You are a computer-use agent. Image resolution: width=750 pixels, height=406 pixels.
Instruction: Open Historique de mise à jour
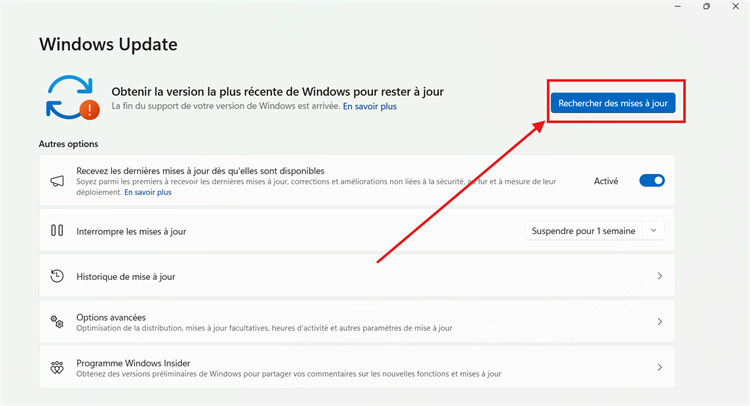(x=357, y=276)
